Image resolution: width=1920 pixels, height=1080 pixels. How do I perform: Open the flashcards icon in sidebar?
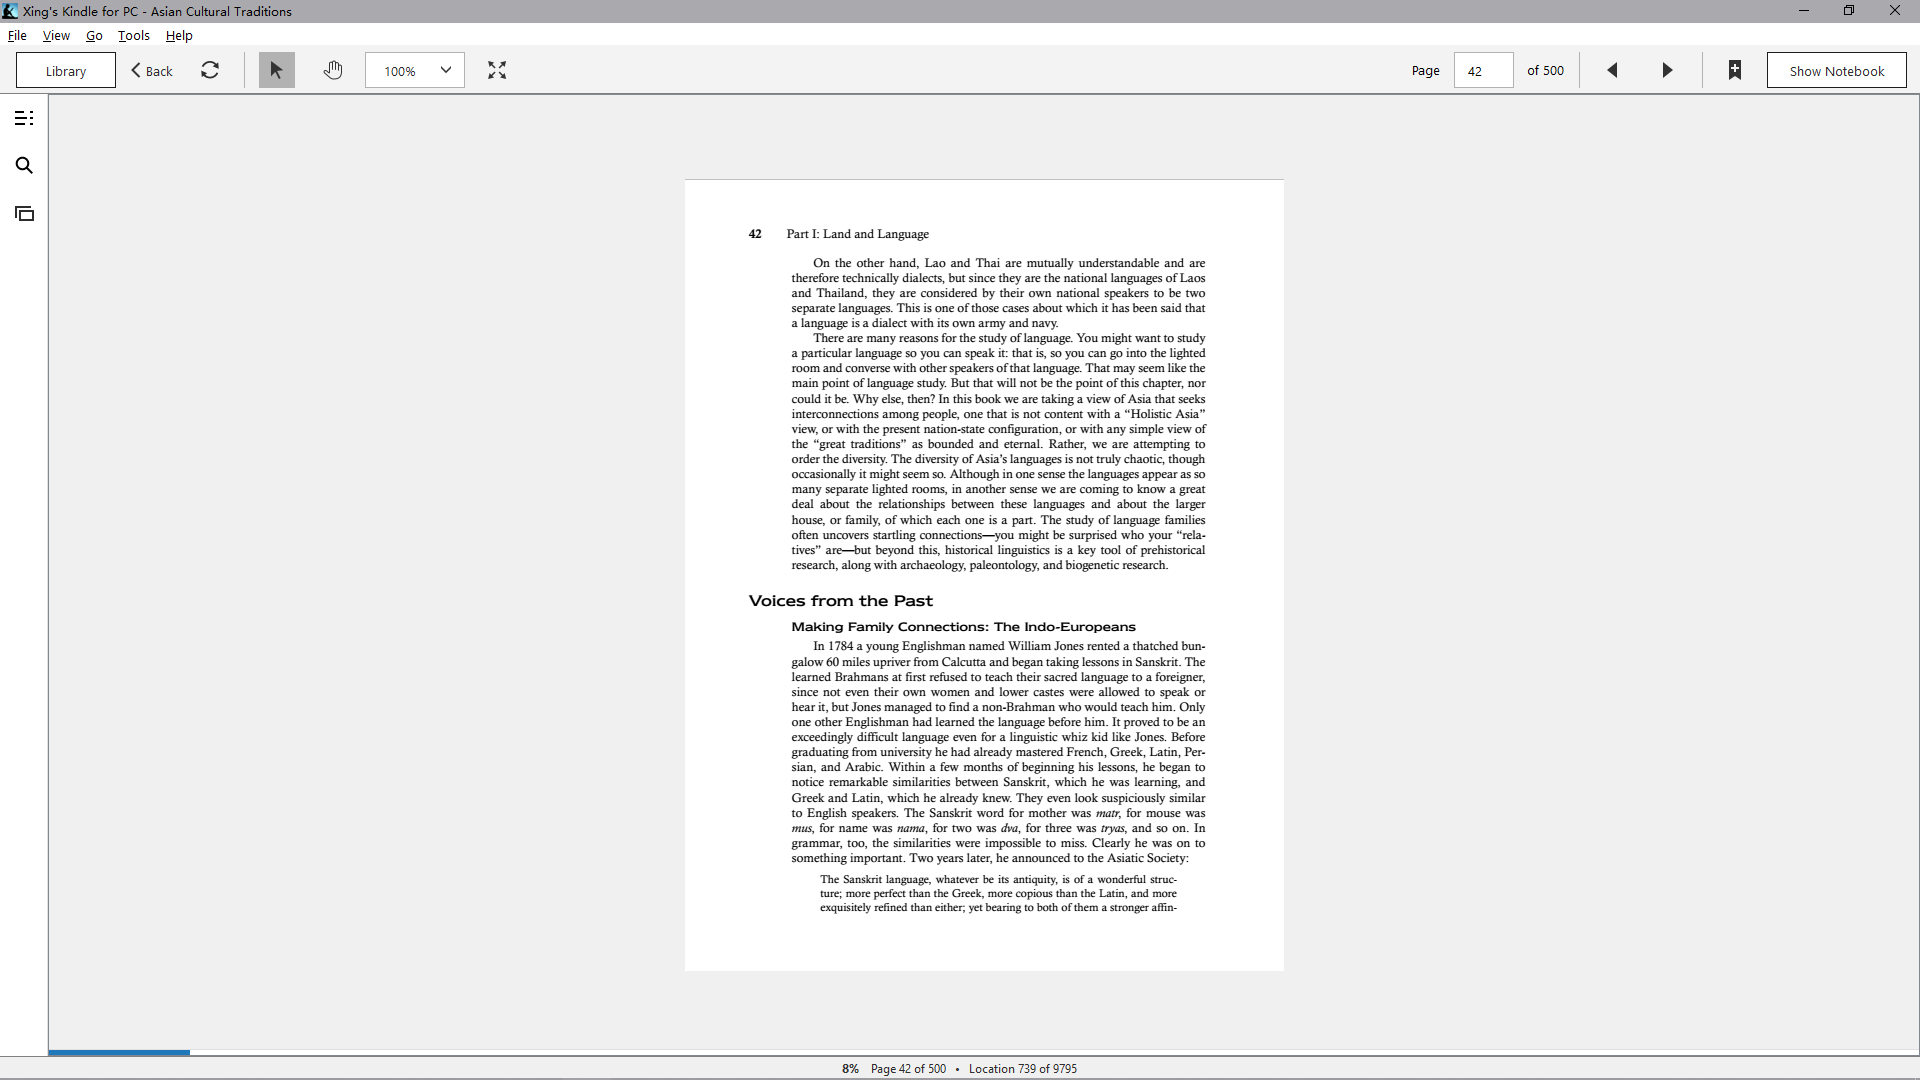24,213
